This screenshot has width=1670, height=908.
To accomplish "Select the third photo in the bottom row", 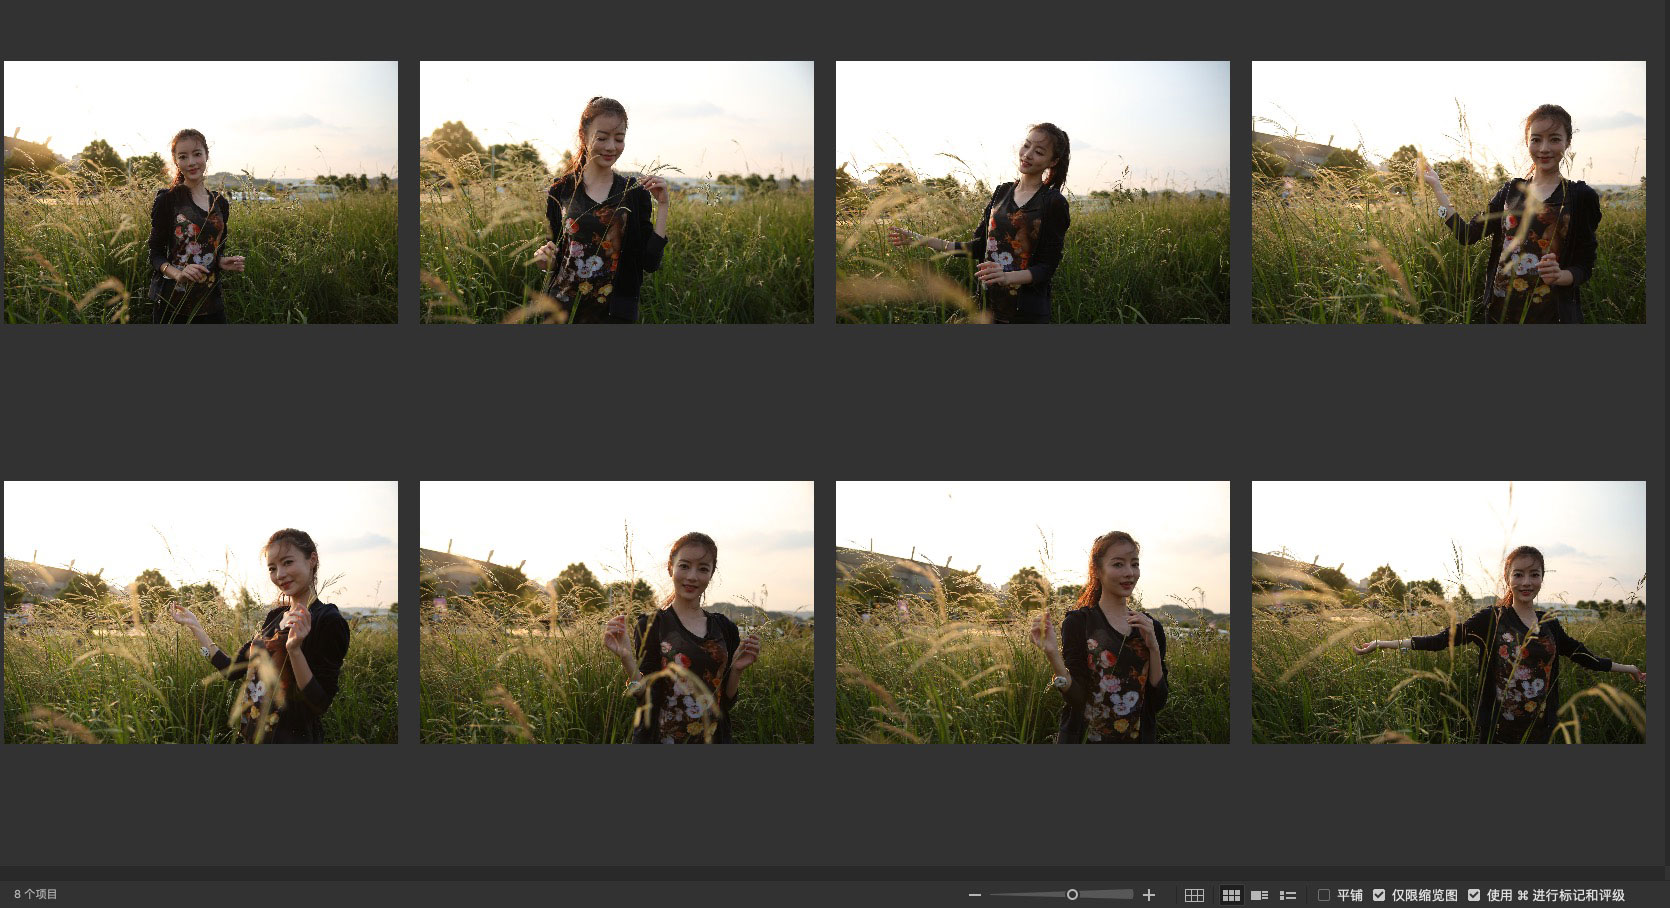I will click(1032, 612).
